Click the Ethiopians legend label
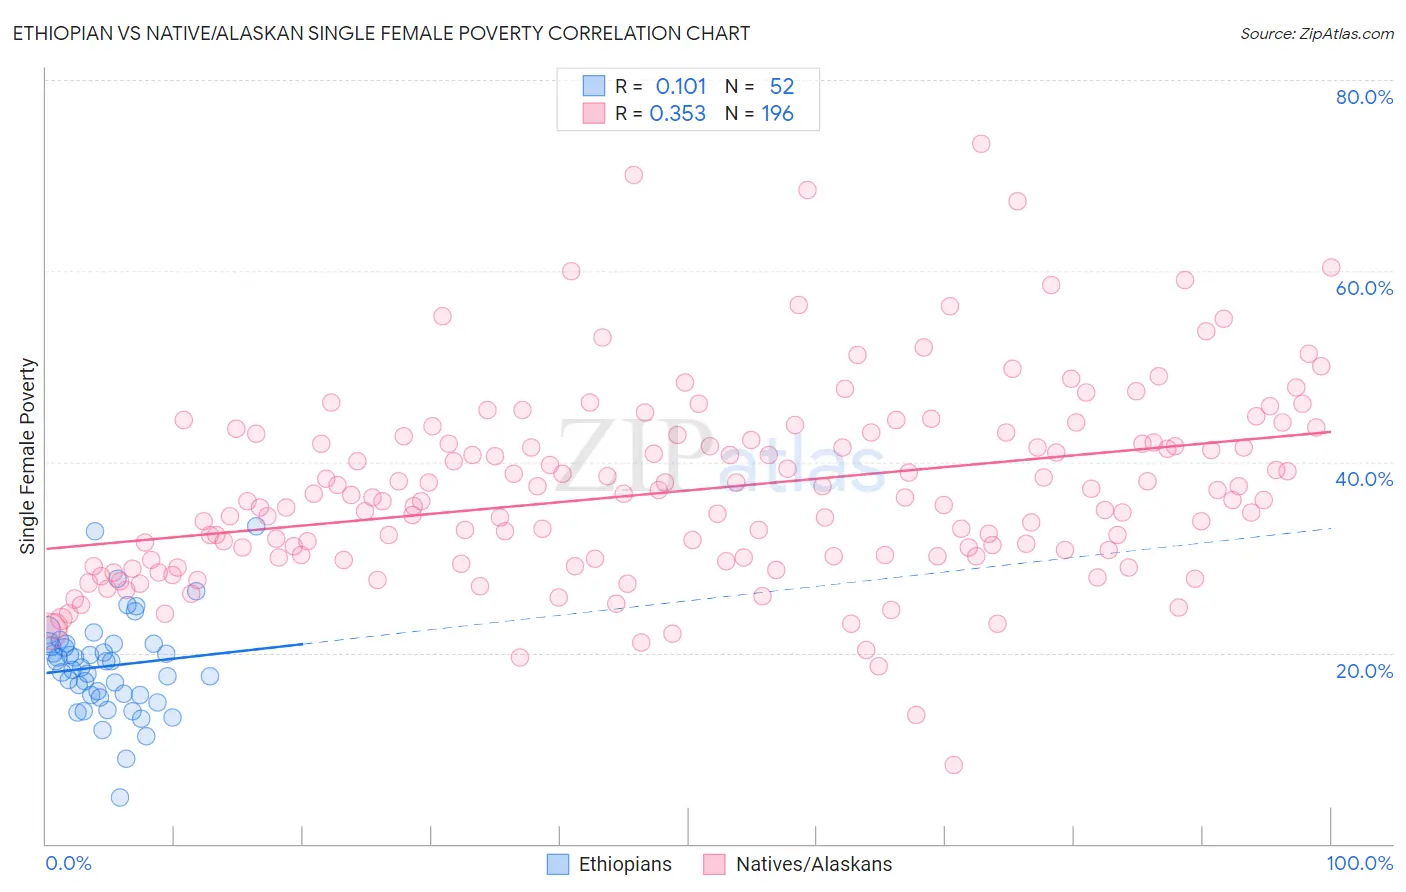This screenshot has height=892, width=1406. coord(625,864)
